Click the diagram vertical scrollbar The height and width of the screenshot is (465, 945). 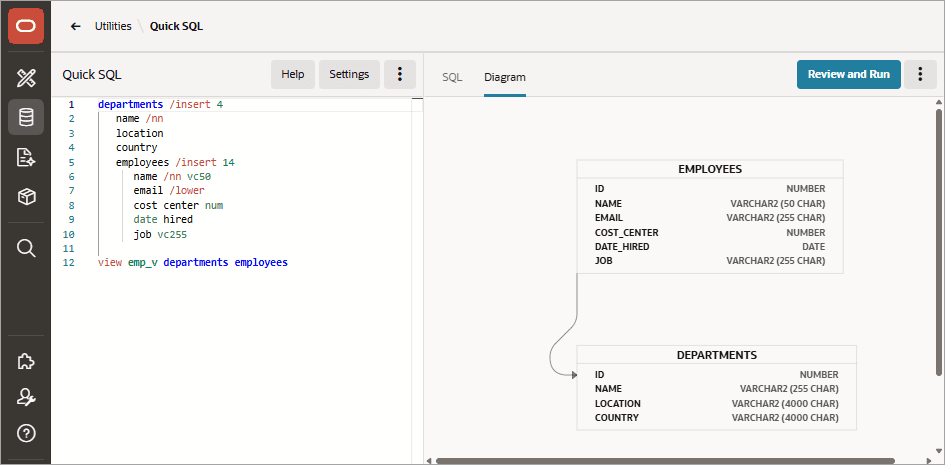pyautogui.click(x=939, y=241)
